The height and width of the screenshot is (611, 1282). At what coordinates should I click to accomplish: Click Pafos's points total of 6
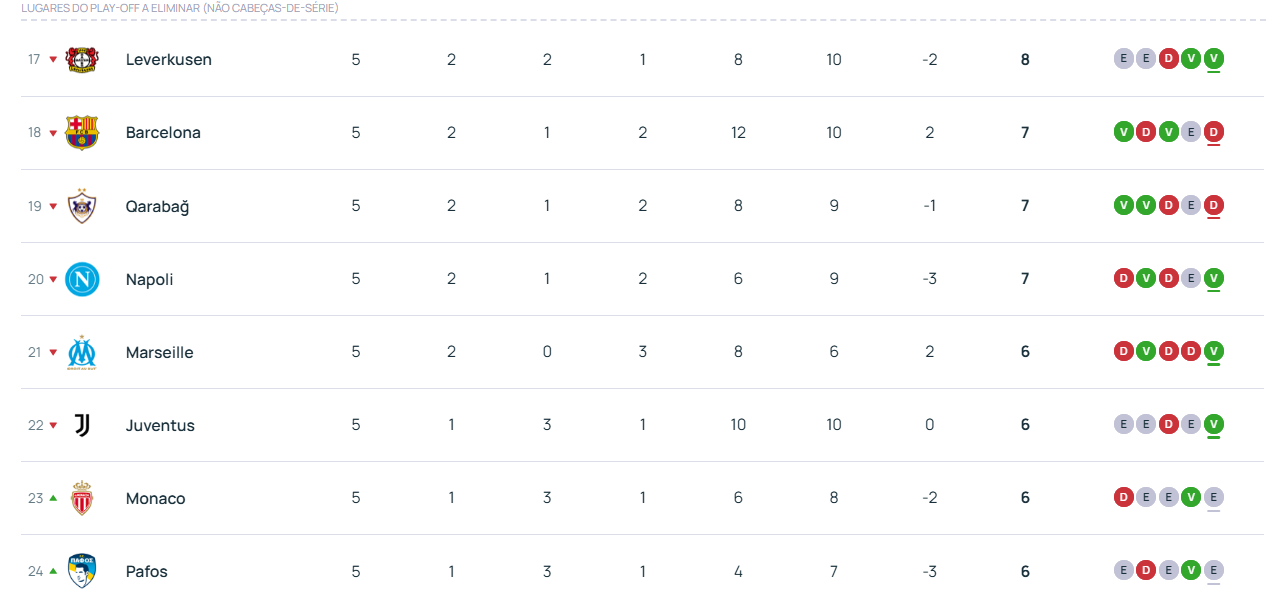[1025, 571]
